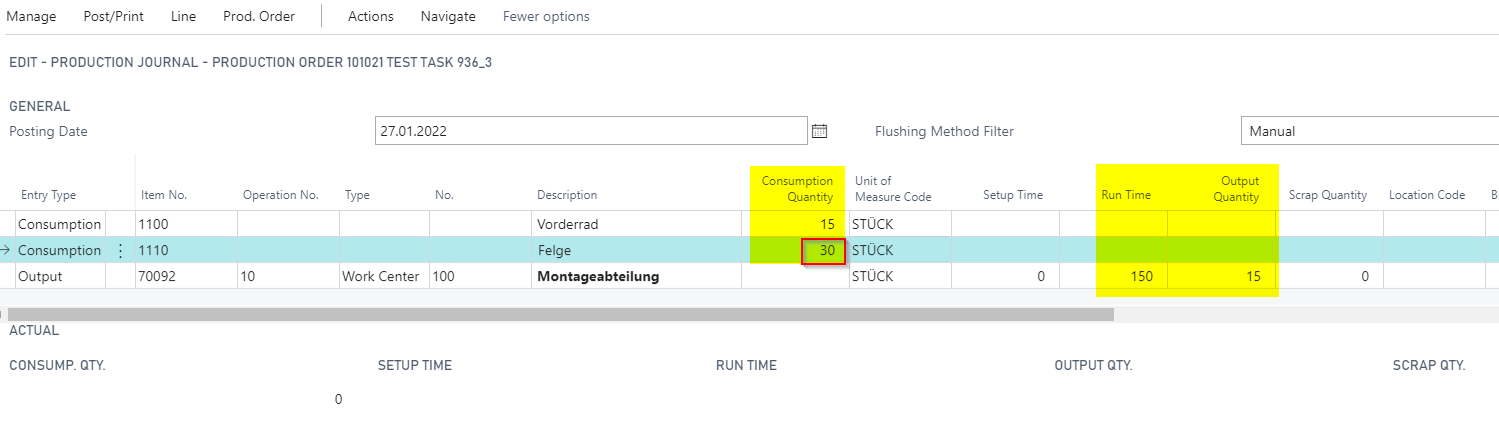
Task: Open the Flushing Method Filter dropdown
Action: pyautogui.click(x=1366, y=131)
